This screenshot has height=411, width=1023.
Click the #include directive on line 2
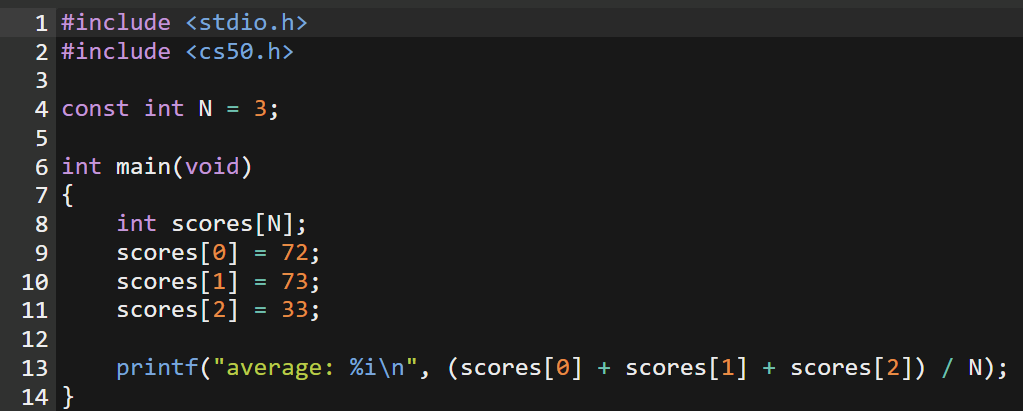(x=116, y=52)
